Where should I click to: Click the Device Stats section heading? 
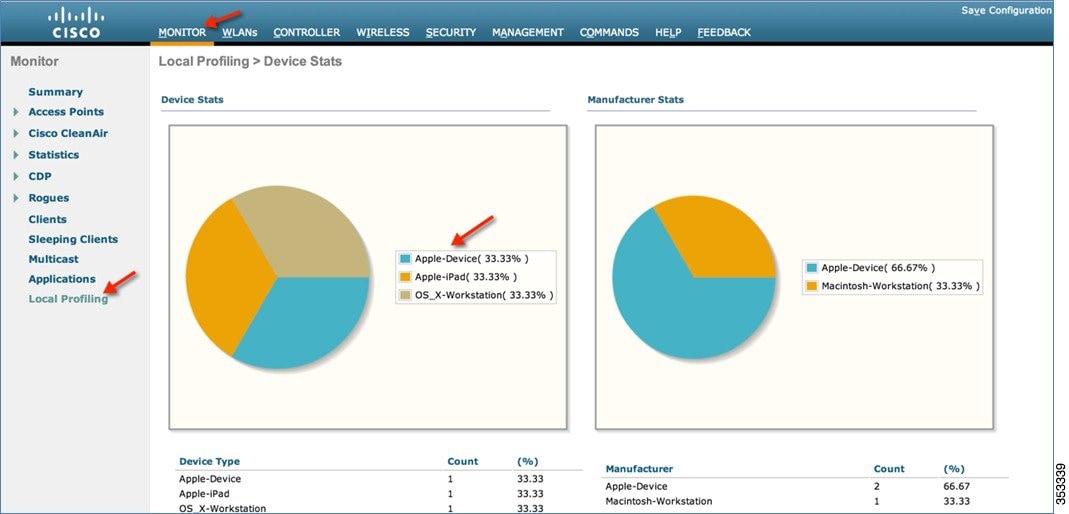point(192,100)
